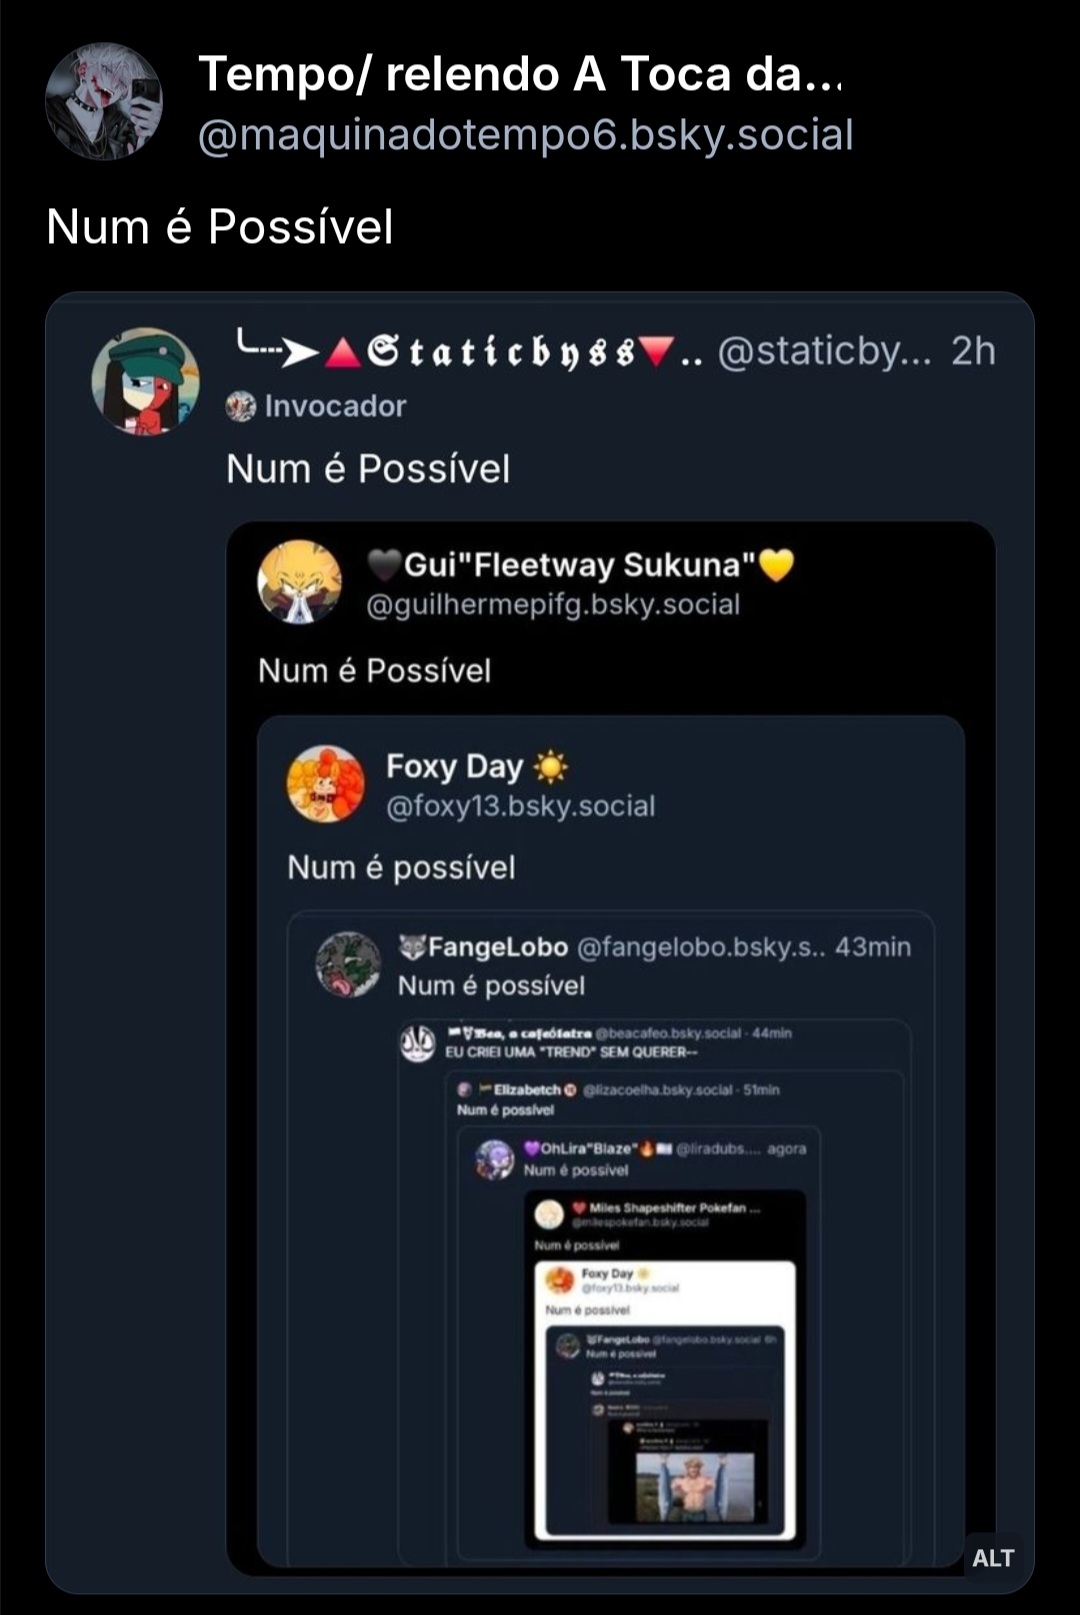Open the Staticbyss profile avatar

pyautogui.click(x=146, y=381)
